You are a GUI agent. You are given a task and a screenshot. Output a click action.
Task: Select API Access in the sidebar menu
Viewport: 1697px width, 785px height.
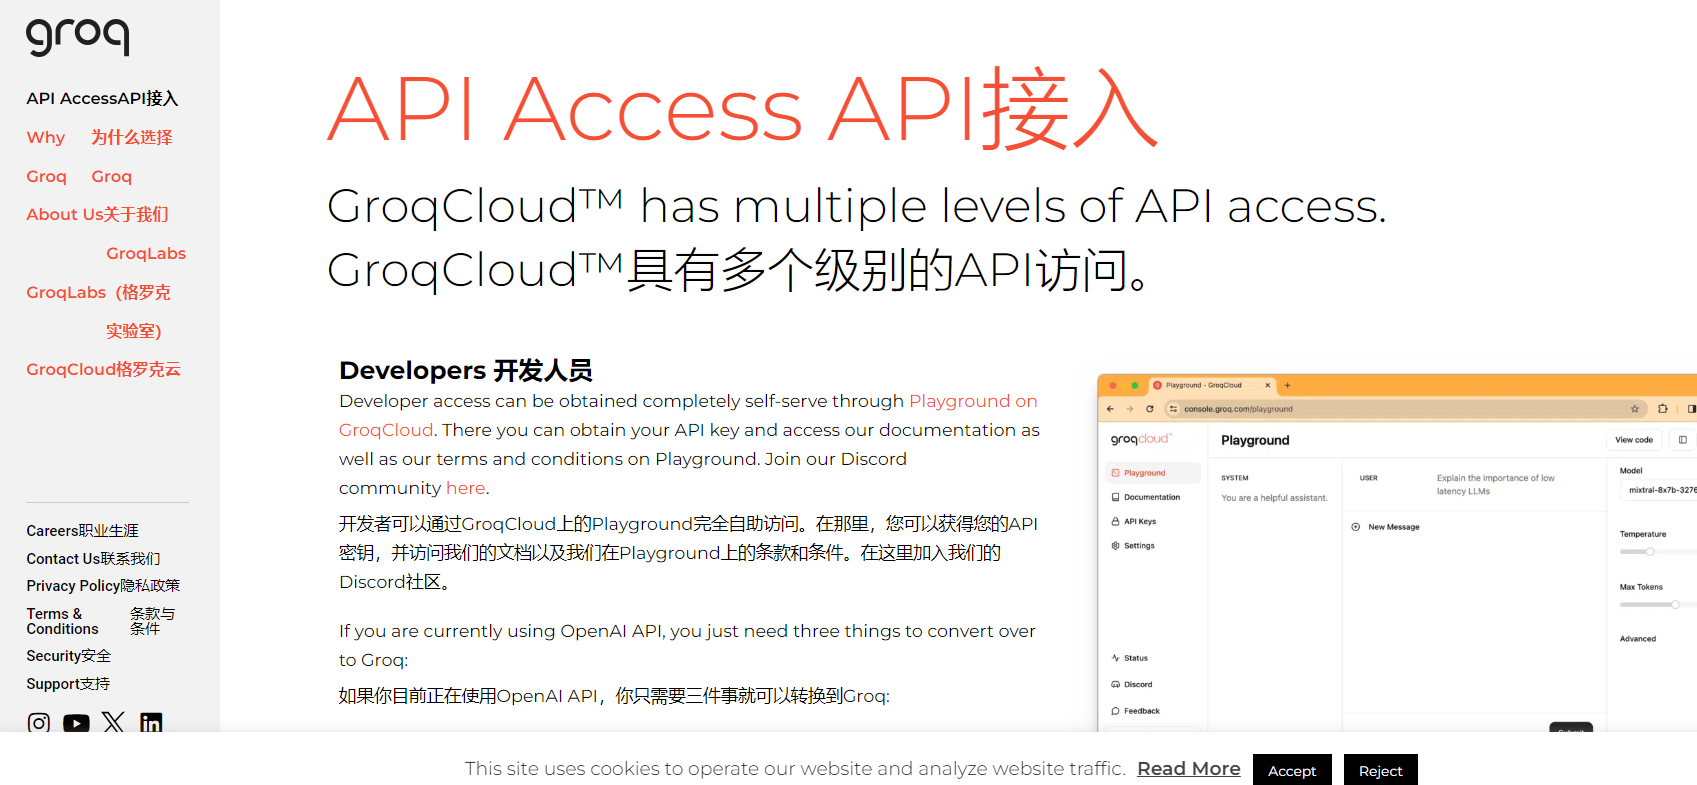coord(102,98)
